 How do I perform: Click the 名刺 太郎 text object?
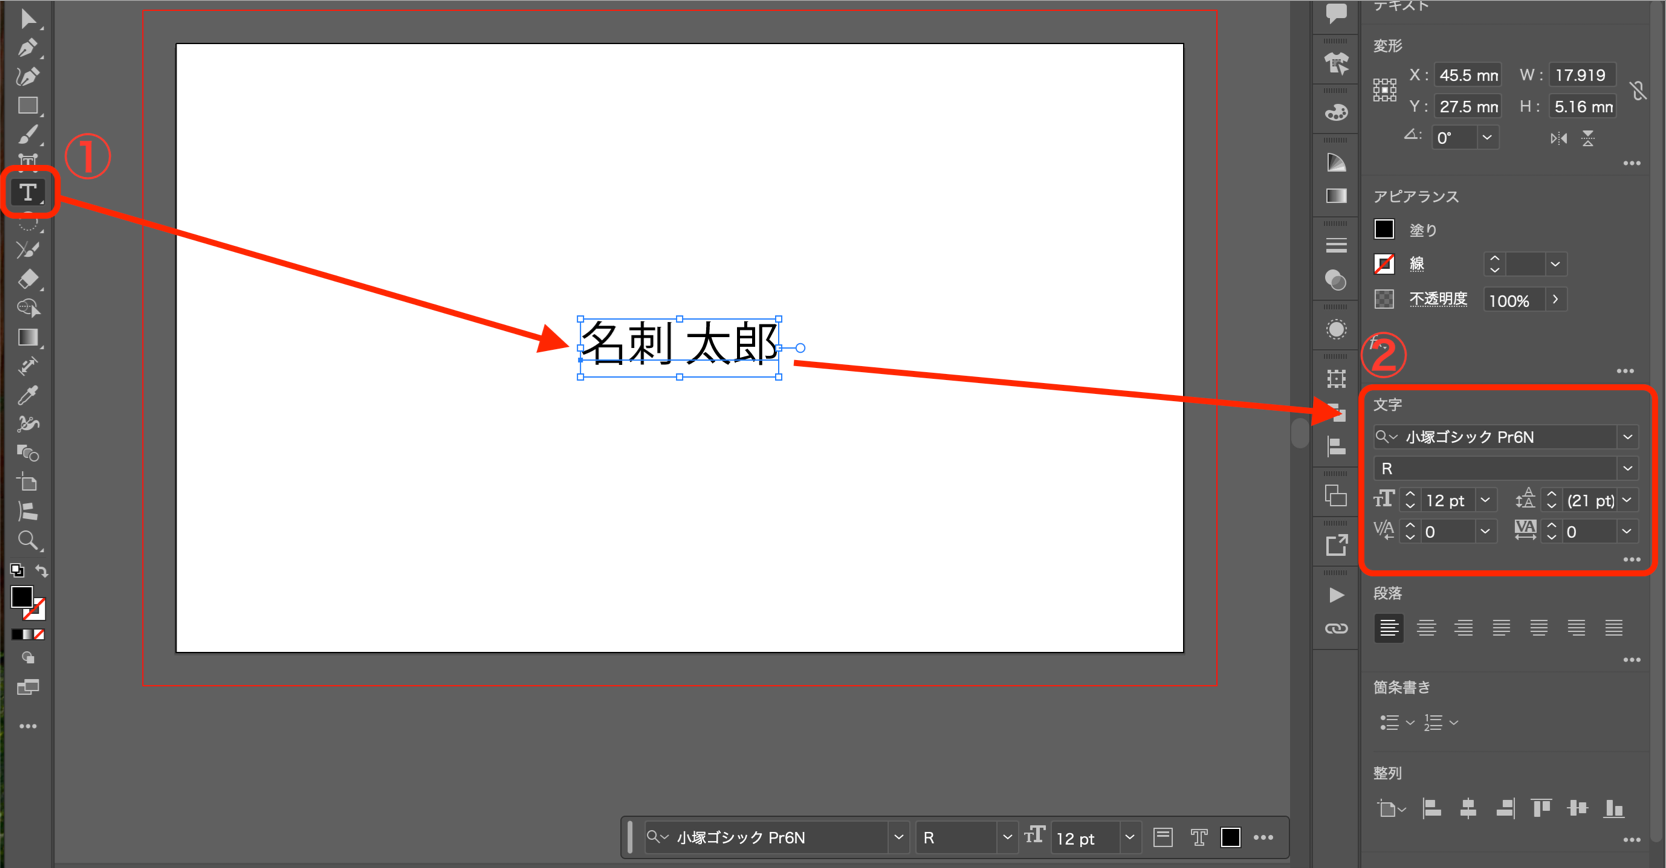679,344
